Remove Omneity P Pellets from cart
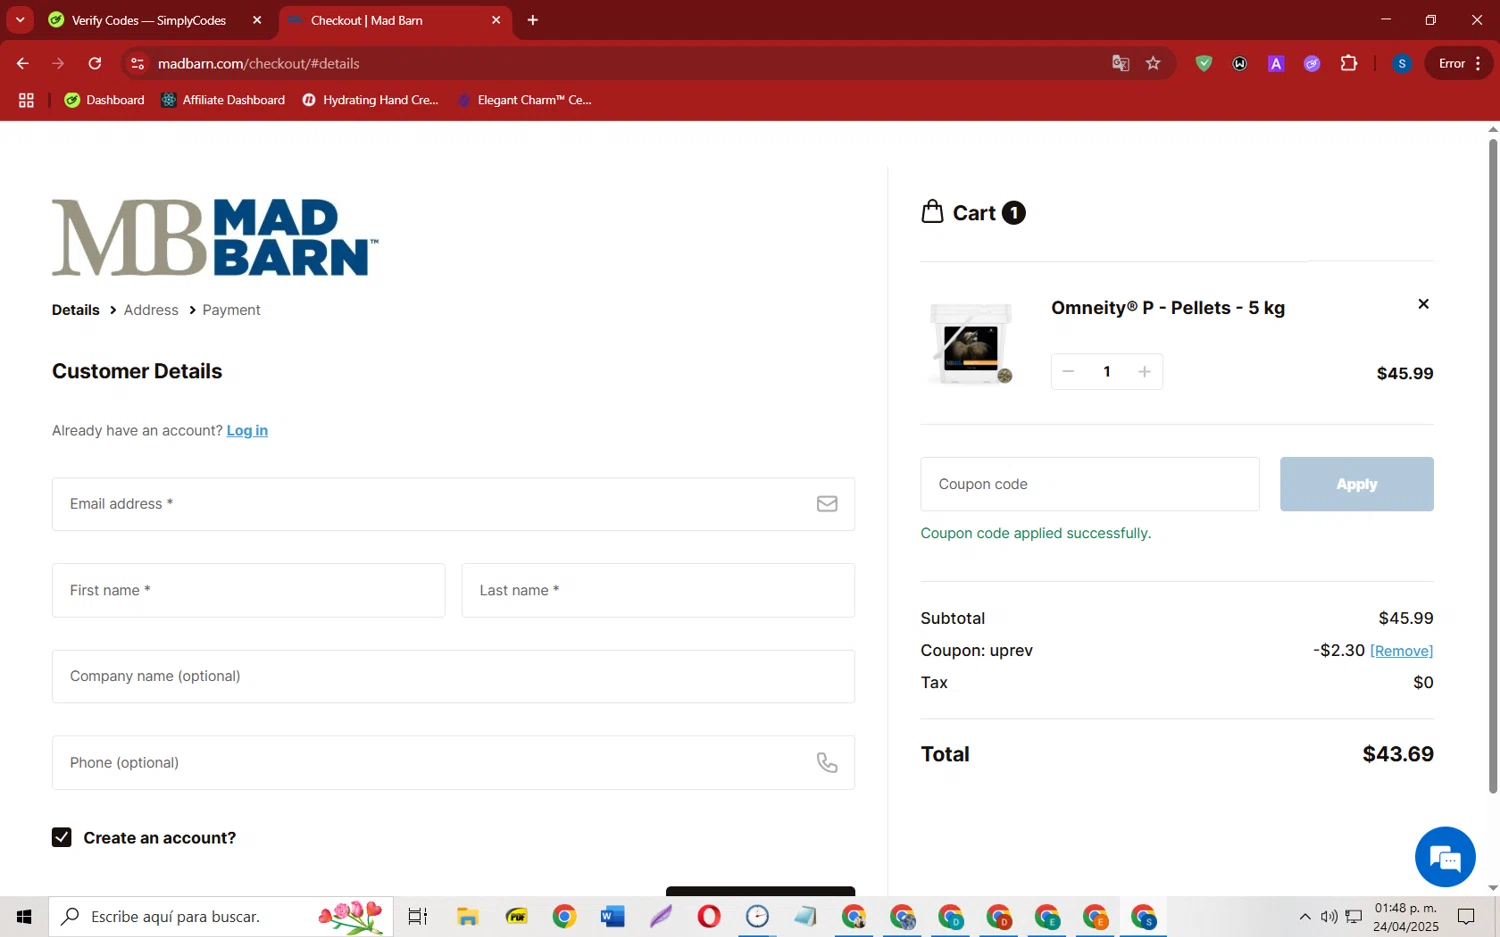This screenshot has height=937, width=1500. tap(1423, 304)
